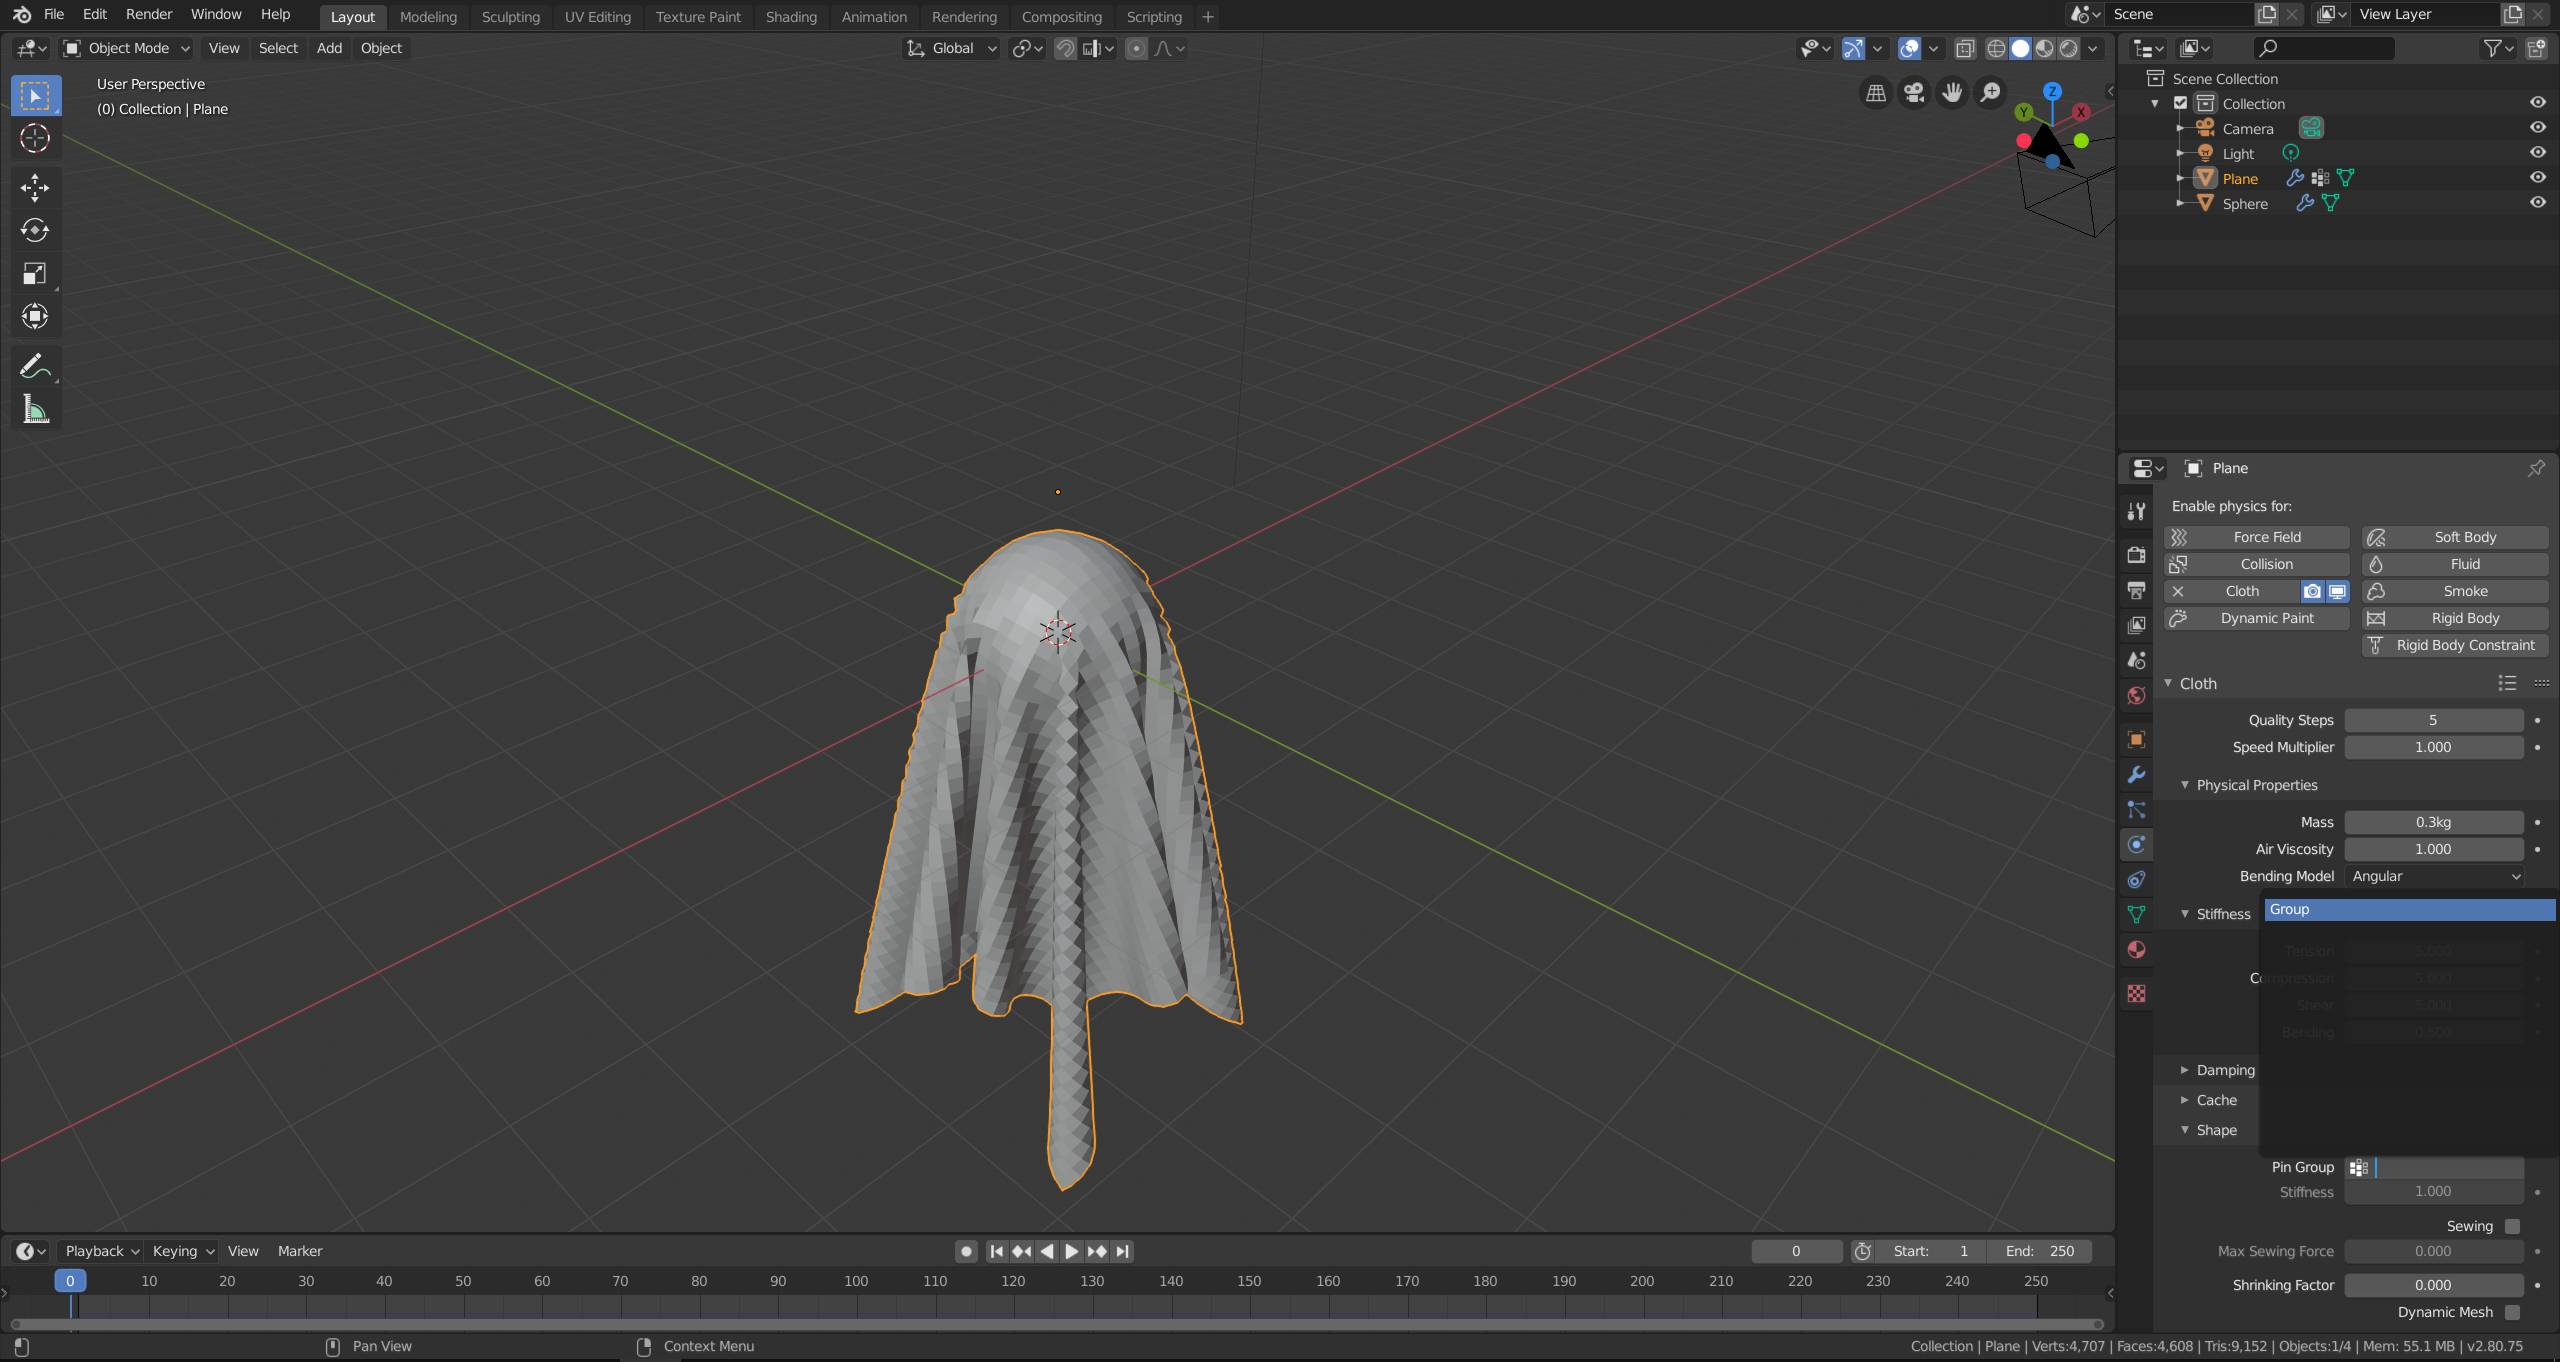Select the Group entry in dropdown list

[x=2409, y=909]
